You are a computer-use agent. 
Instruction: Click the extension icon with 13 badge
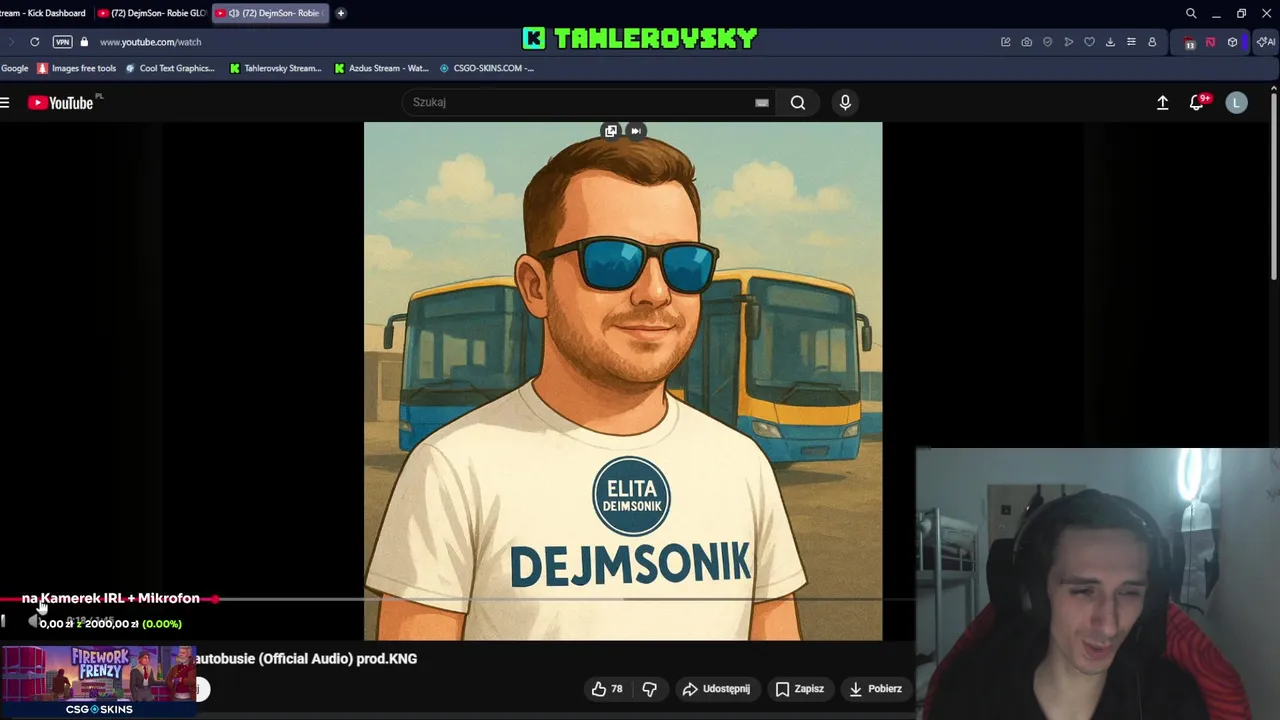coord(1189,42)
